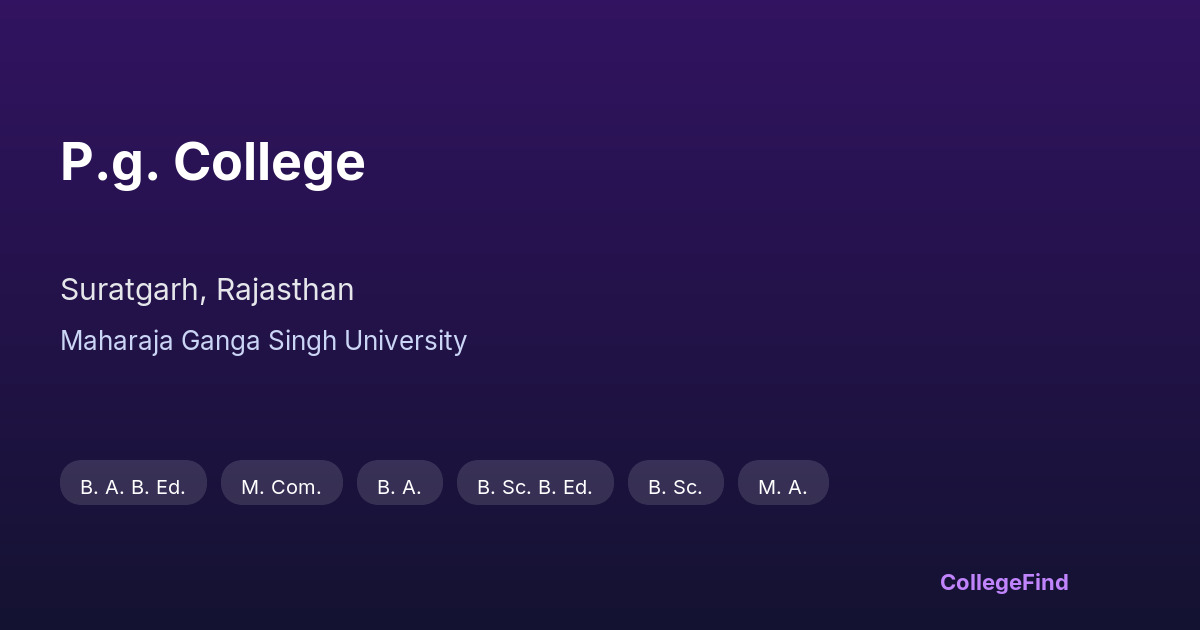The height and width of the screenshot is (630, 1200).
Task: Click the word University in the affiliation line
Action: point(405,341)
